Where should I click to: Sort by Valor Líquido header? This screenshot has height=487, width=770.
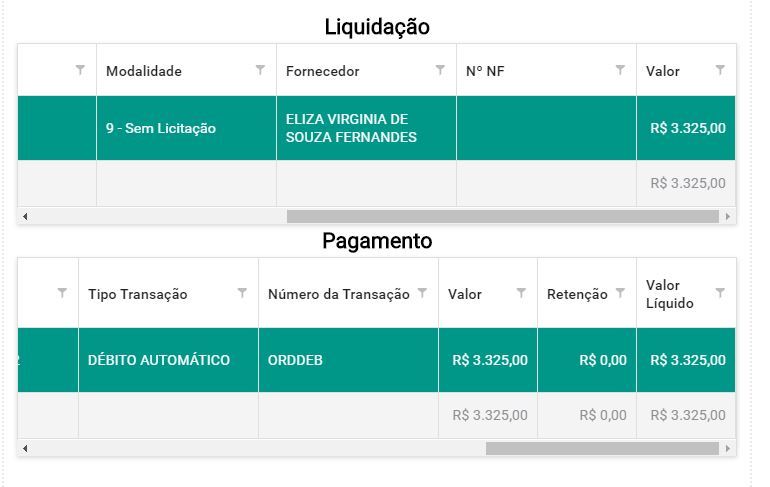[x=670, y=294]
